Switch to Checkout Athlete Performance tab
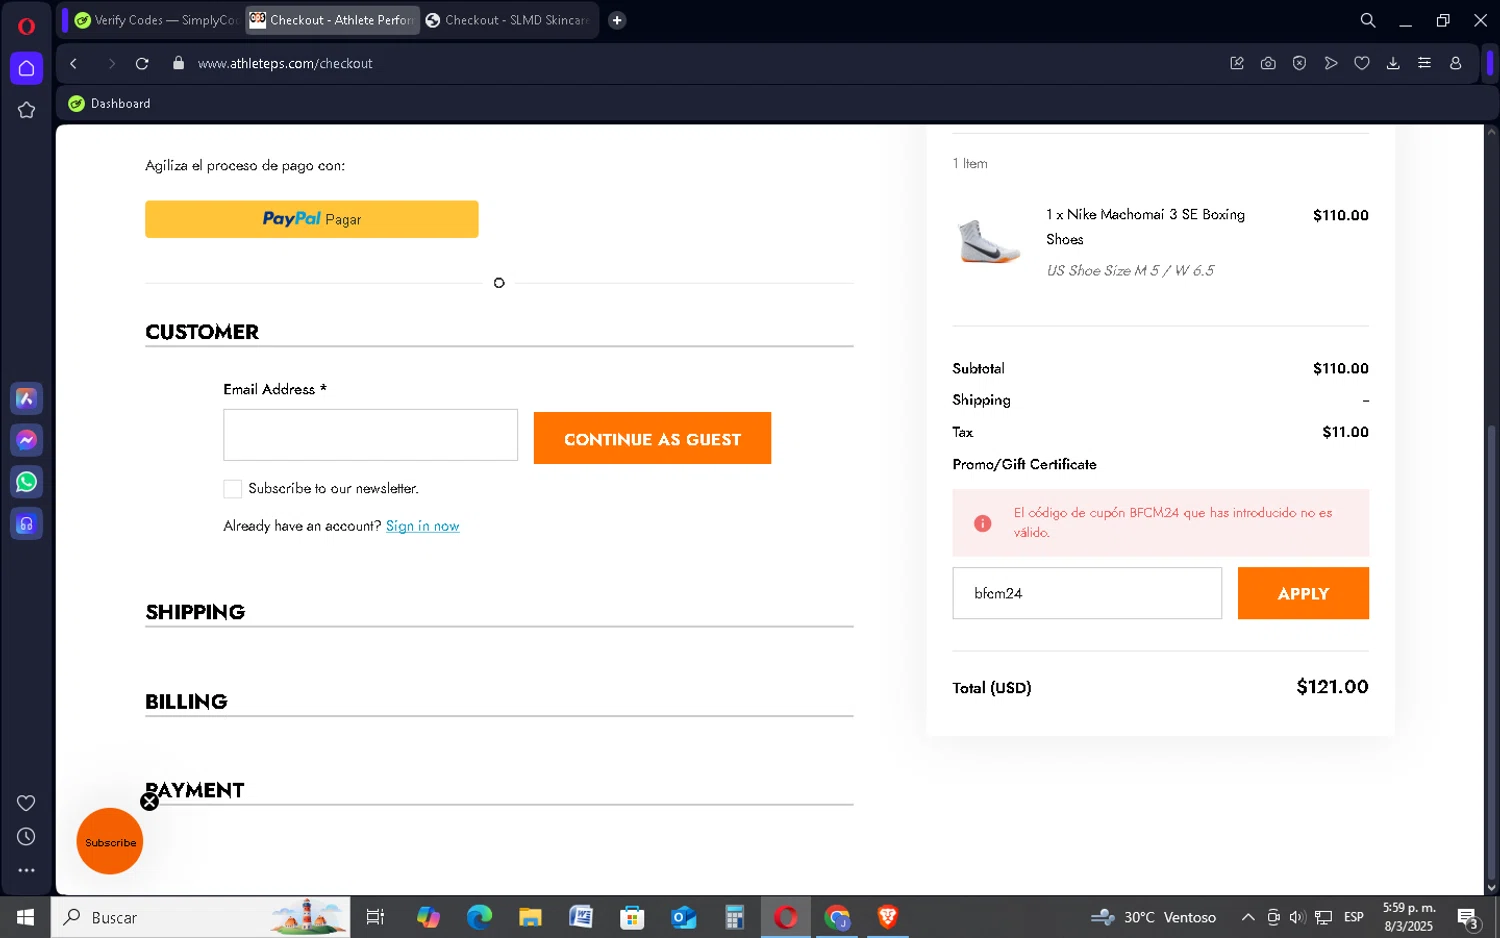Viewport: 1500px width, 938px height. tap(332, 20)
